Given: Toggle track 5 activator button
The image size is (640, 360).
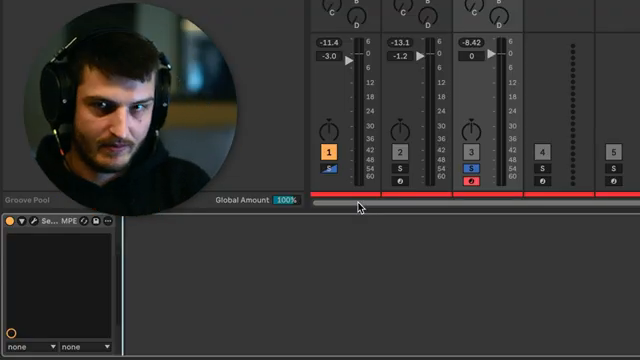Looking at the screenshot, I should click(613, 152).
